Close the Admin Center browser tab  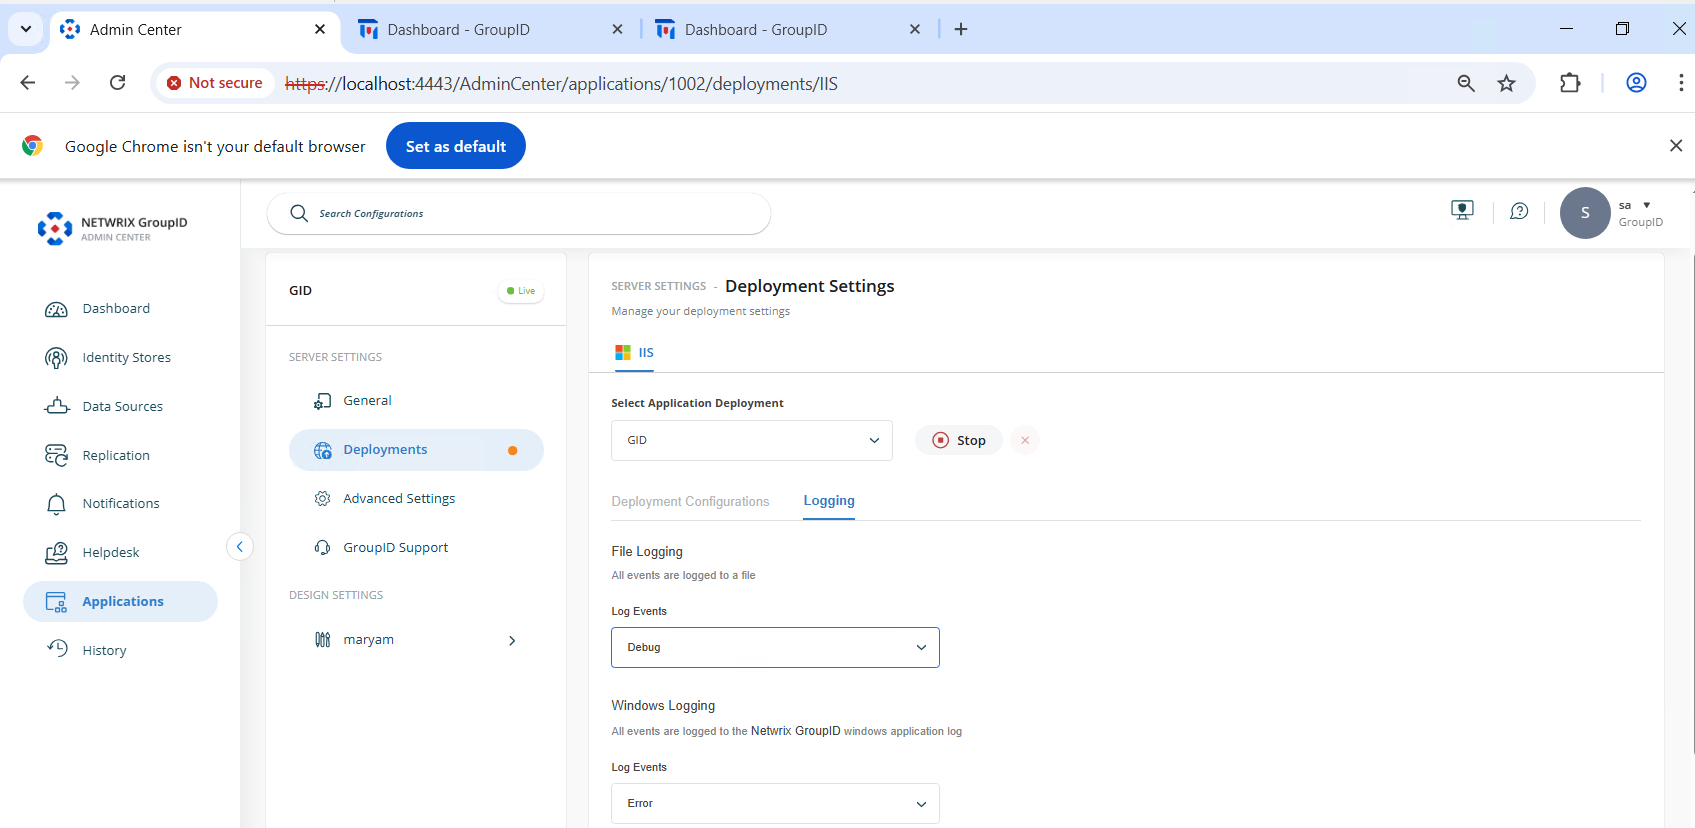pos(320,30)
